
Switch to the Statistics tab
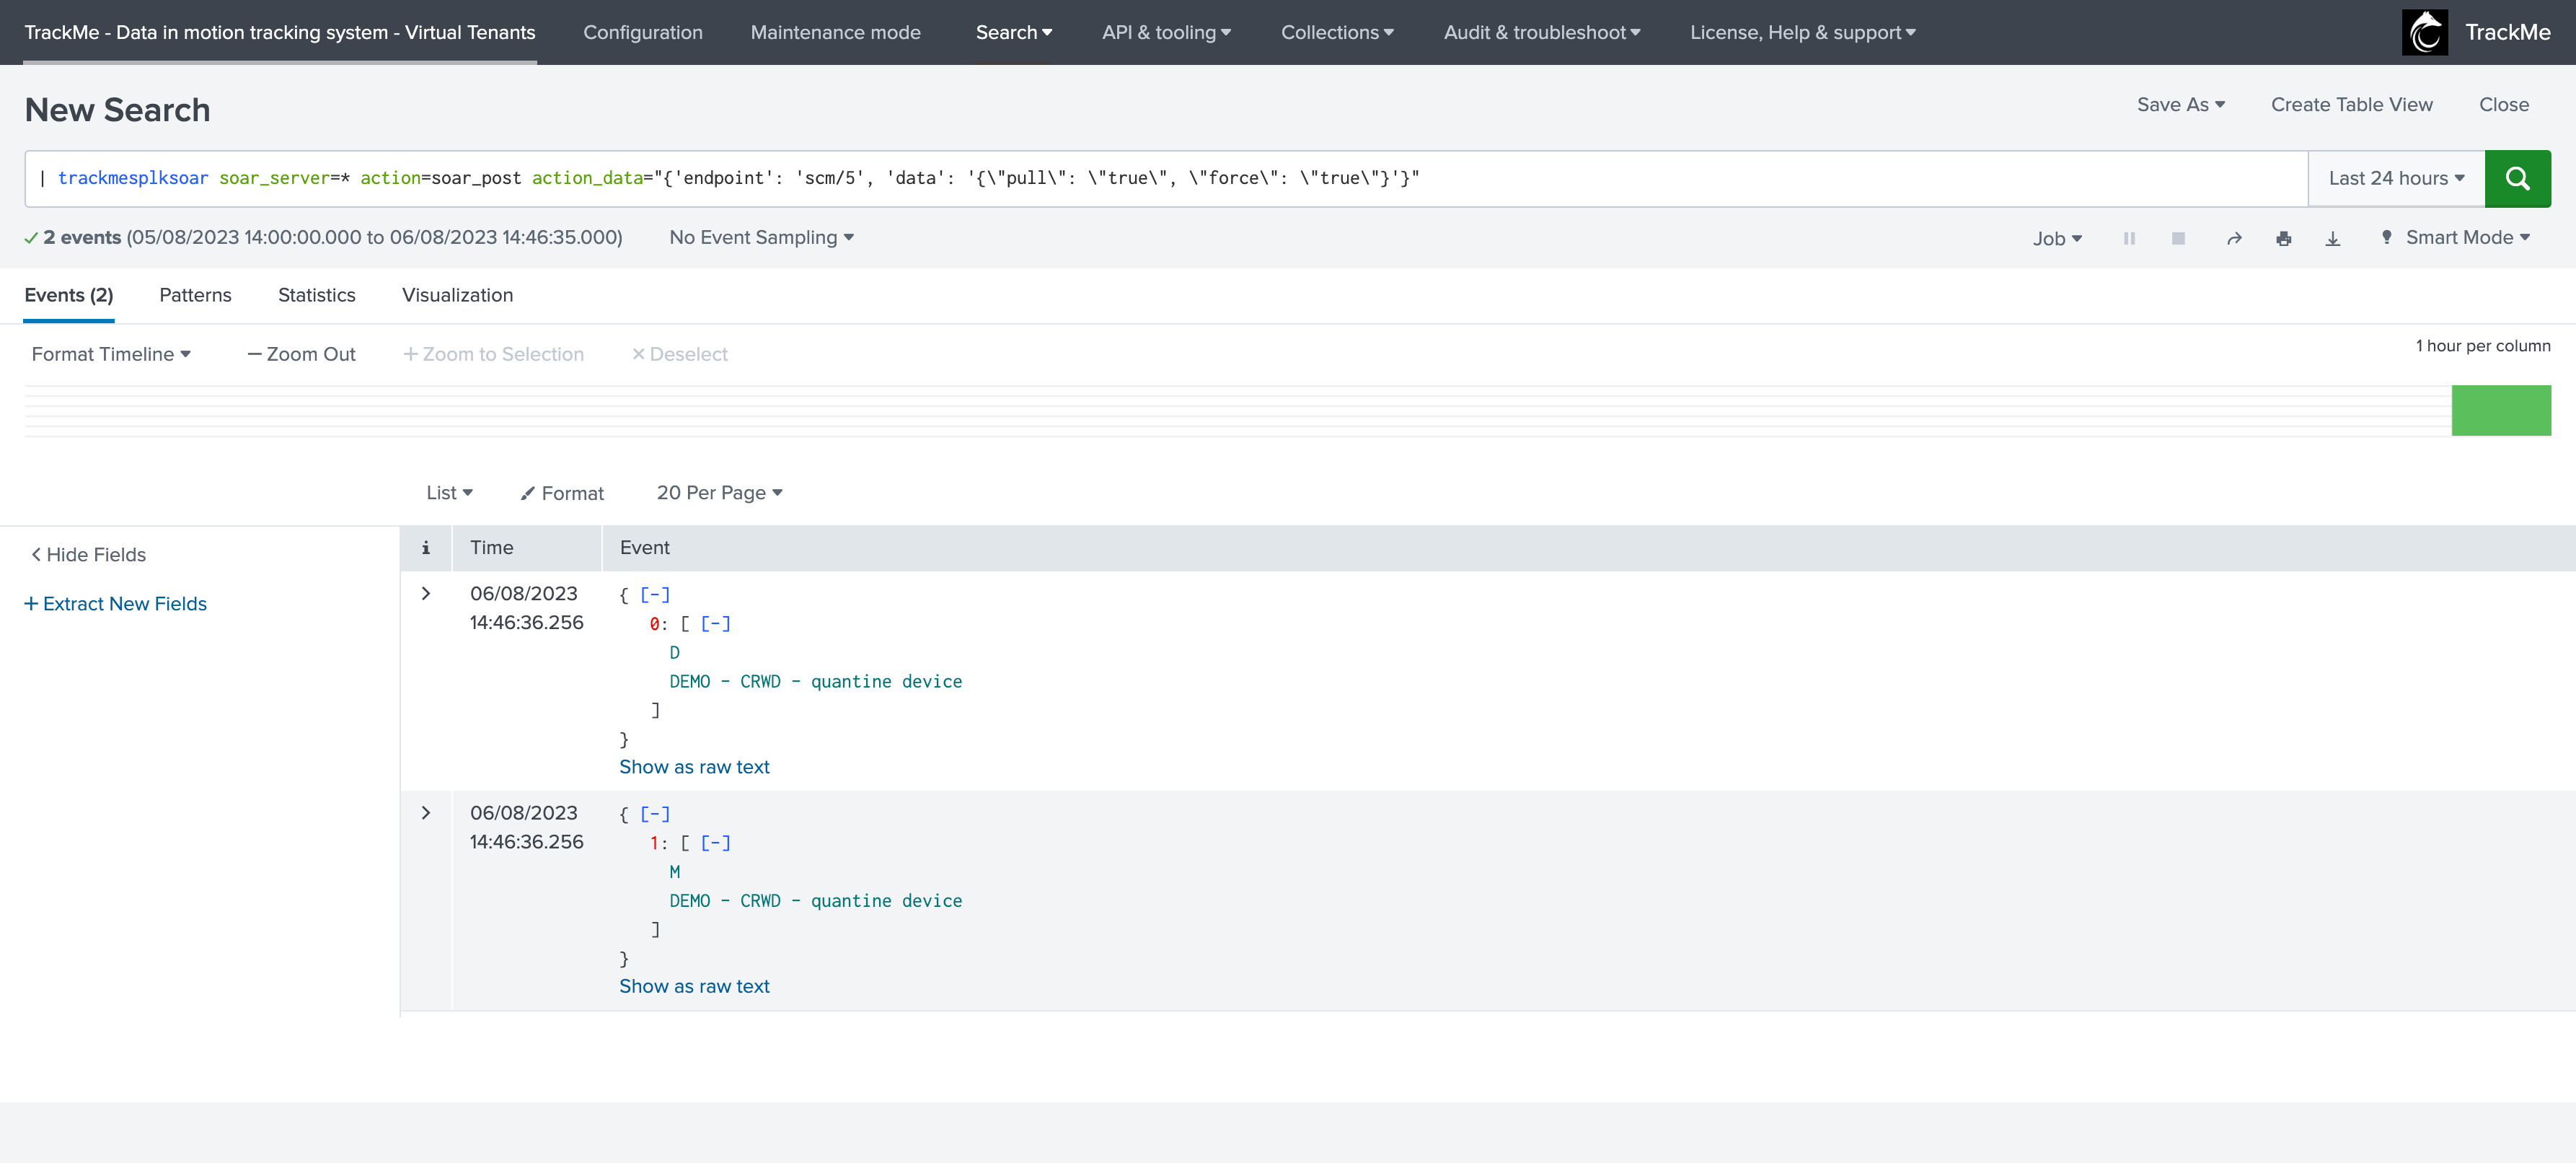[316, 295]
